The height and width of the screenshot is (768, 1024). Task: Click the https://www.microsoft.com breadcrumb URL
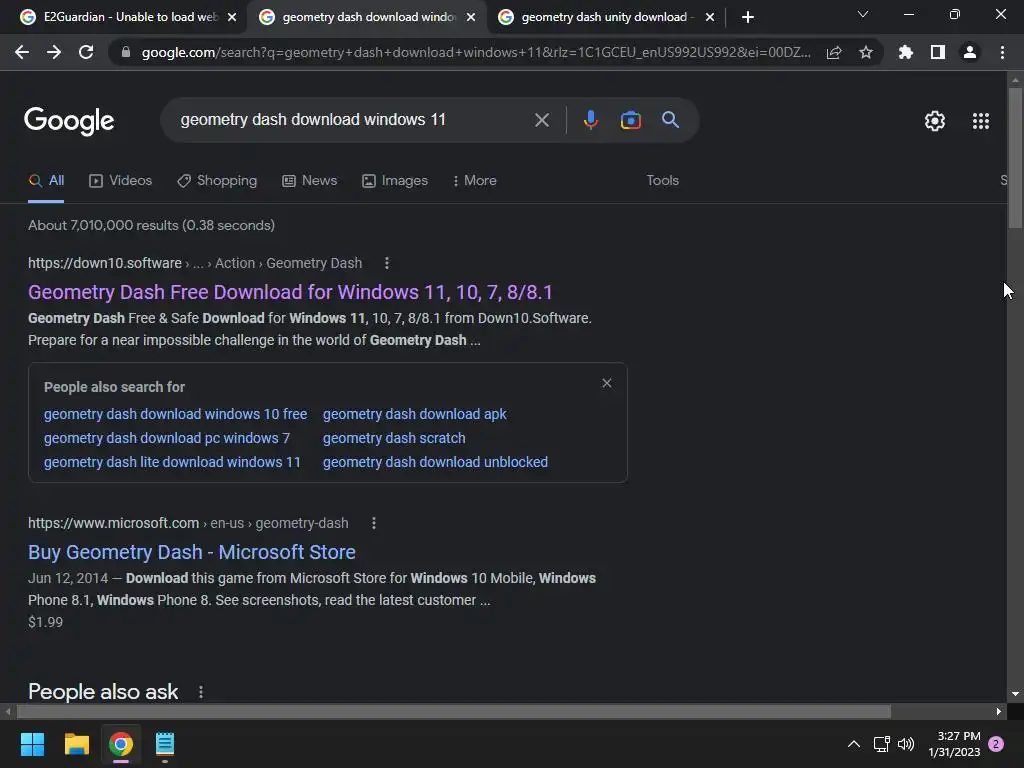tap(113, 523)
